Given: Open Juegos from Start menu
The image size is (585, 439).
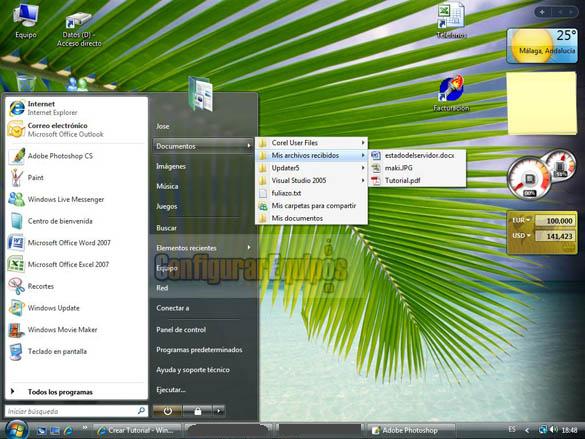Looking at the screenshot, I should click(167, 206).
